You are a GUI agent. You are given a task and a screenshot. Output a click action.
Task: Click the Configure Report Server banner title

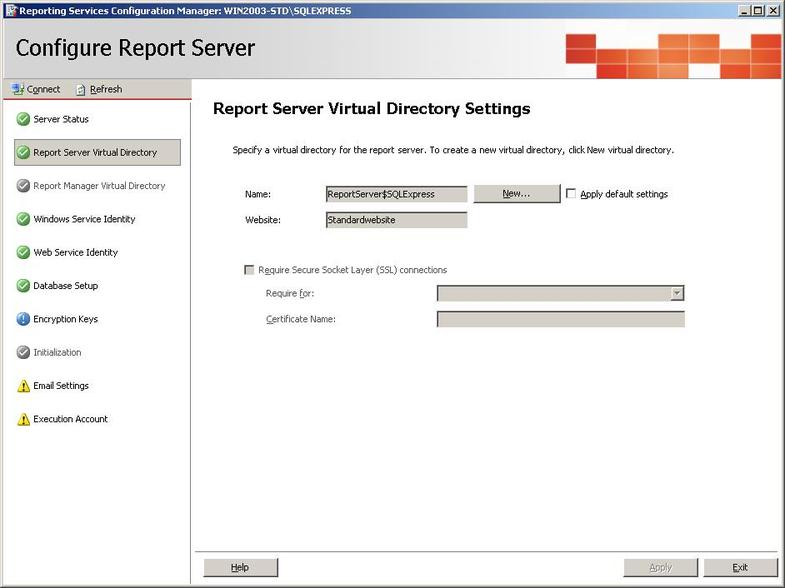135,48
